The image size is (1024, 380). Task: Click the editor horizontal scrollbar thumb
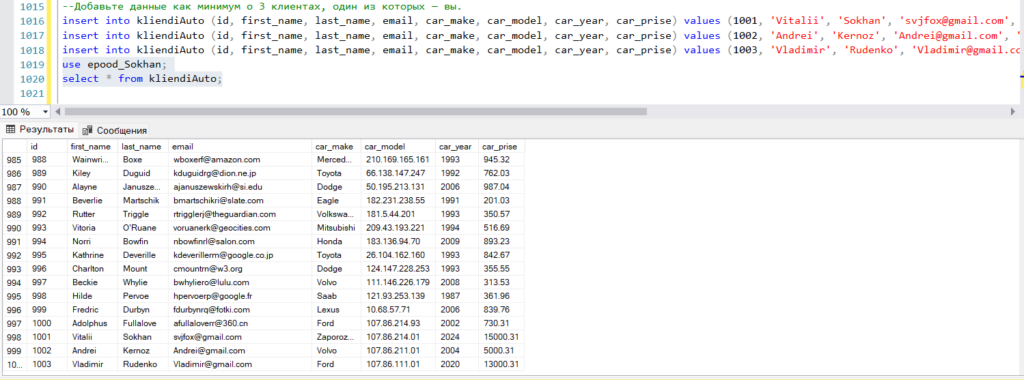point(356,112)
